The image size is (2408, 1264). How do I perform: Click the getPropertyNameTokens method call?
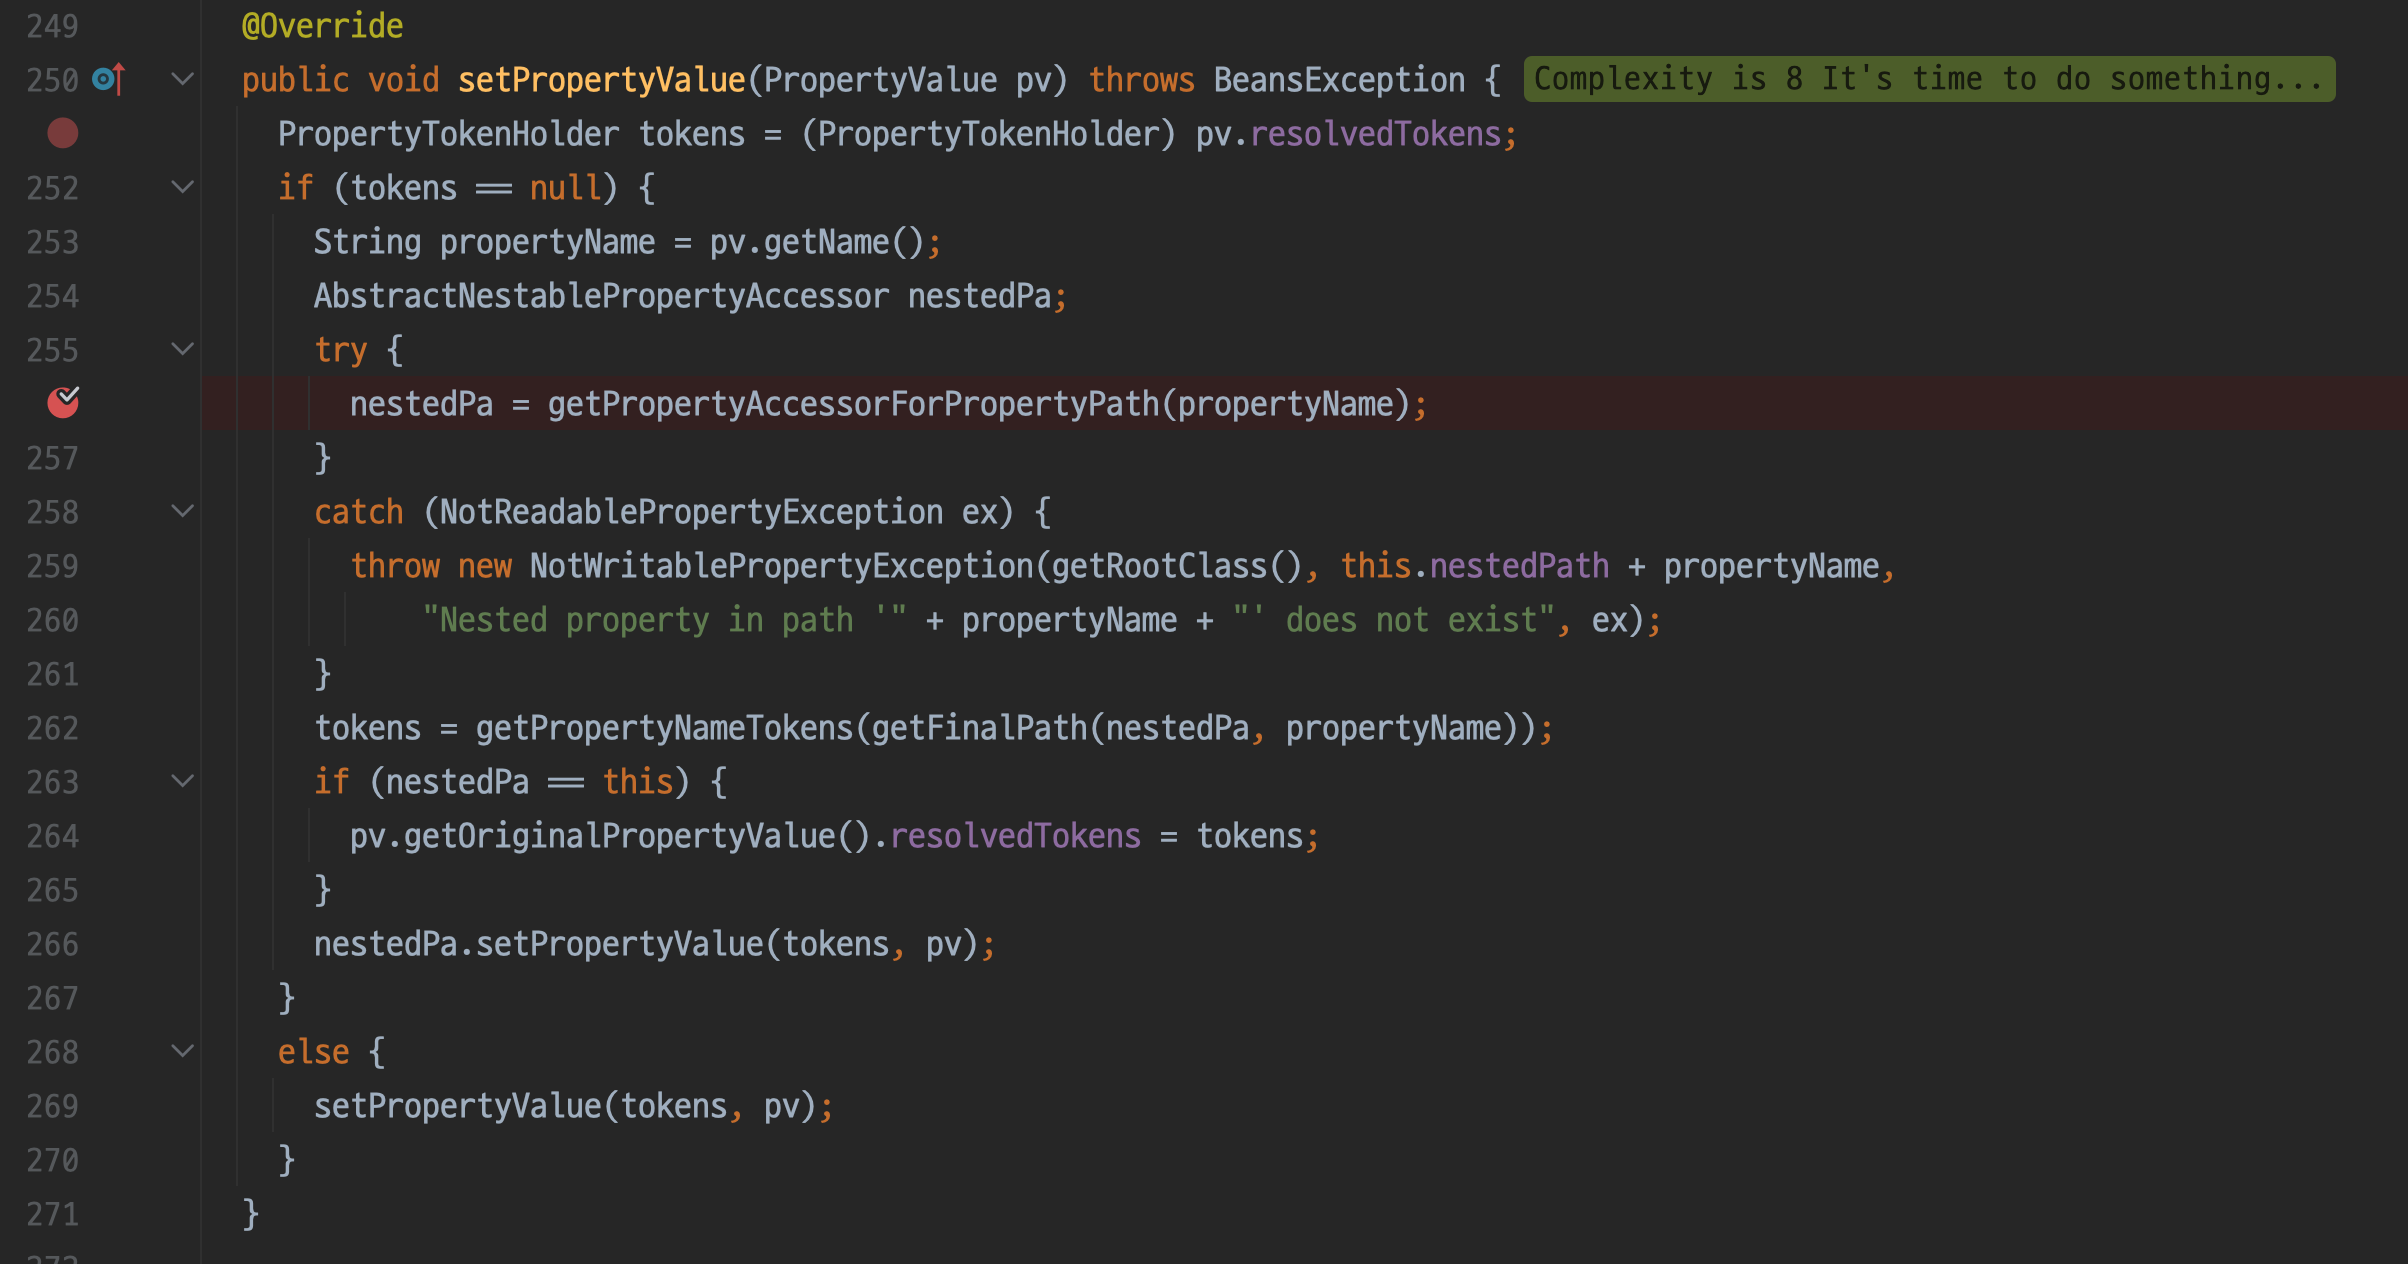click(x=664, y=728)
